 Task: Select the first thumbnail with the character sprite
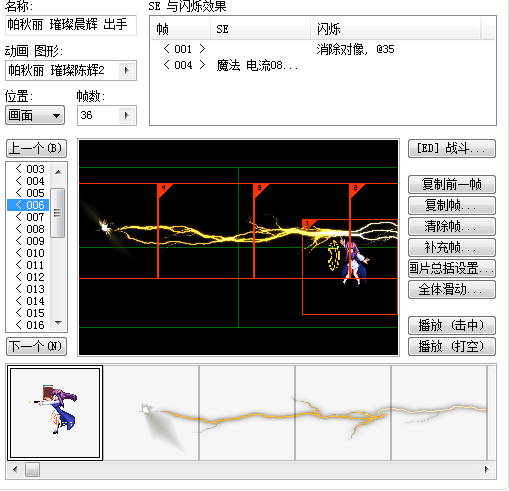55,413
